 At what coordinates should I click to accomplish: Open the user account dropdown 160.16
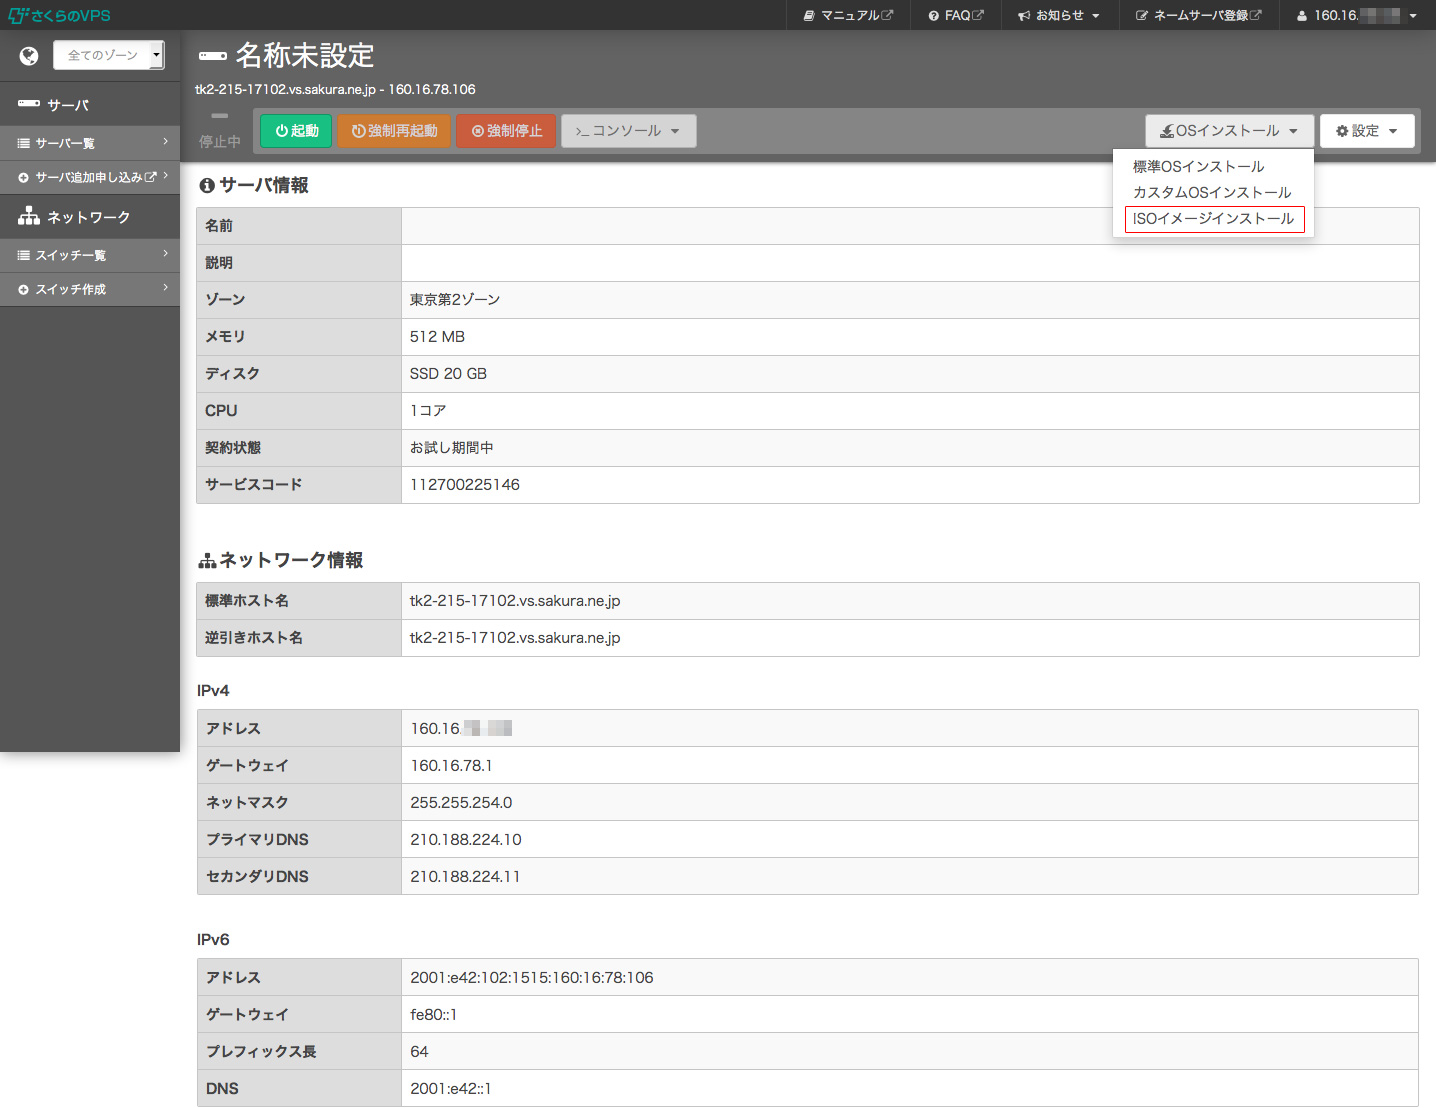click(1357, 15)
